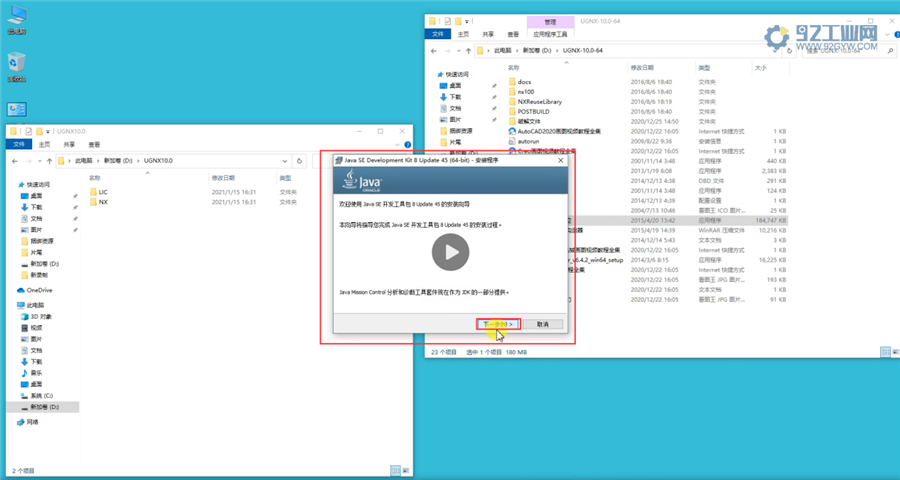This screenshot has width=900, height=480.
Task: Switch UGNX-10.0-64 to details view
Action: (x=885, y=352)
